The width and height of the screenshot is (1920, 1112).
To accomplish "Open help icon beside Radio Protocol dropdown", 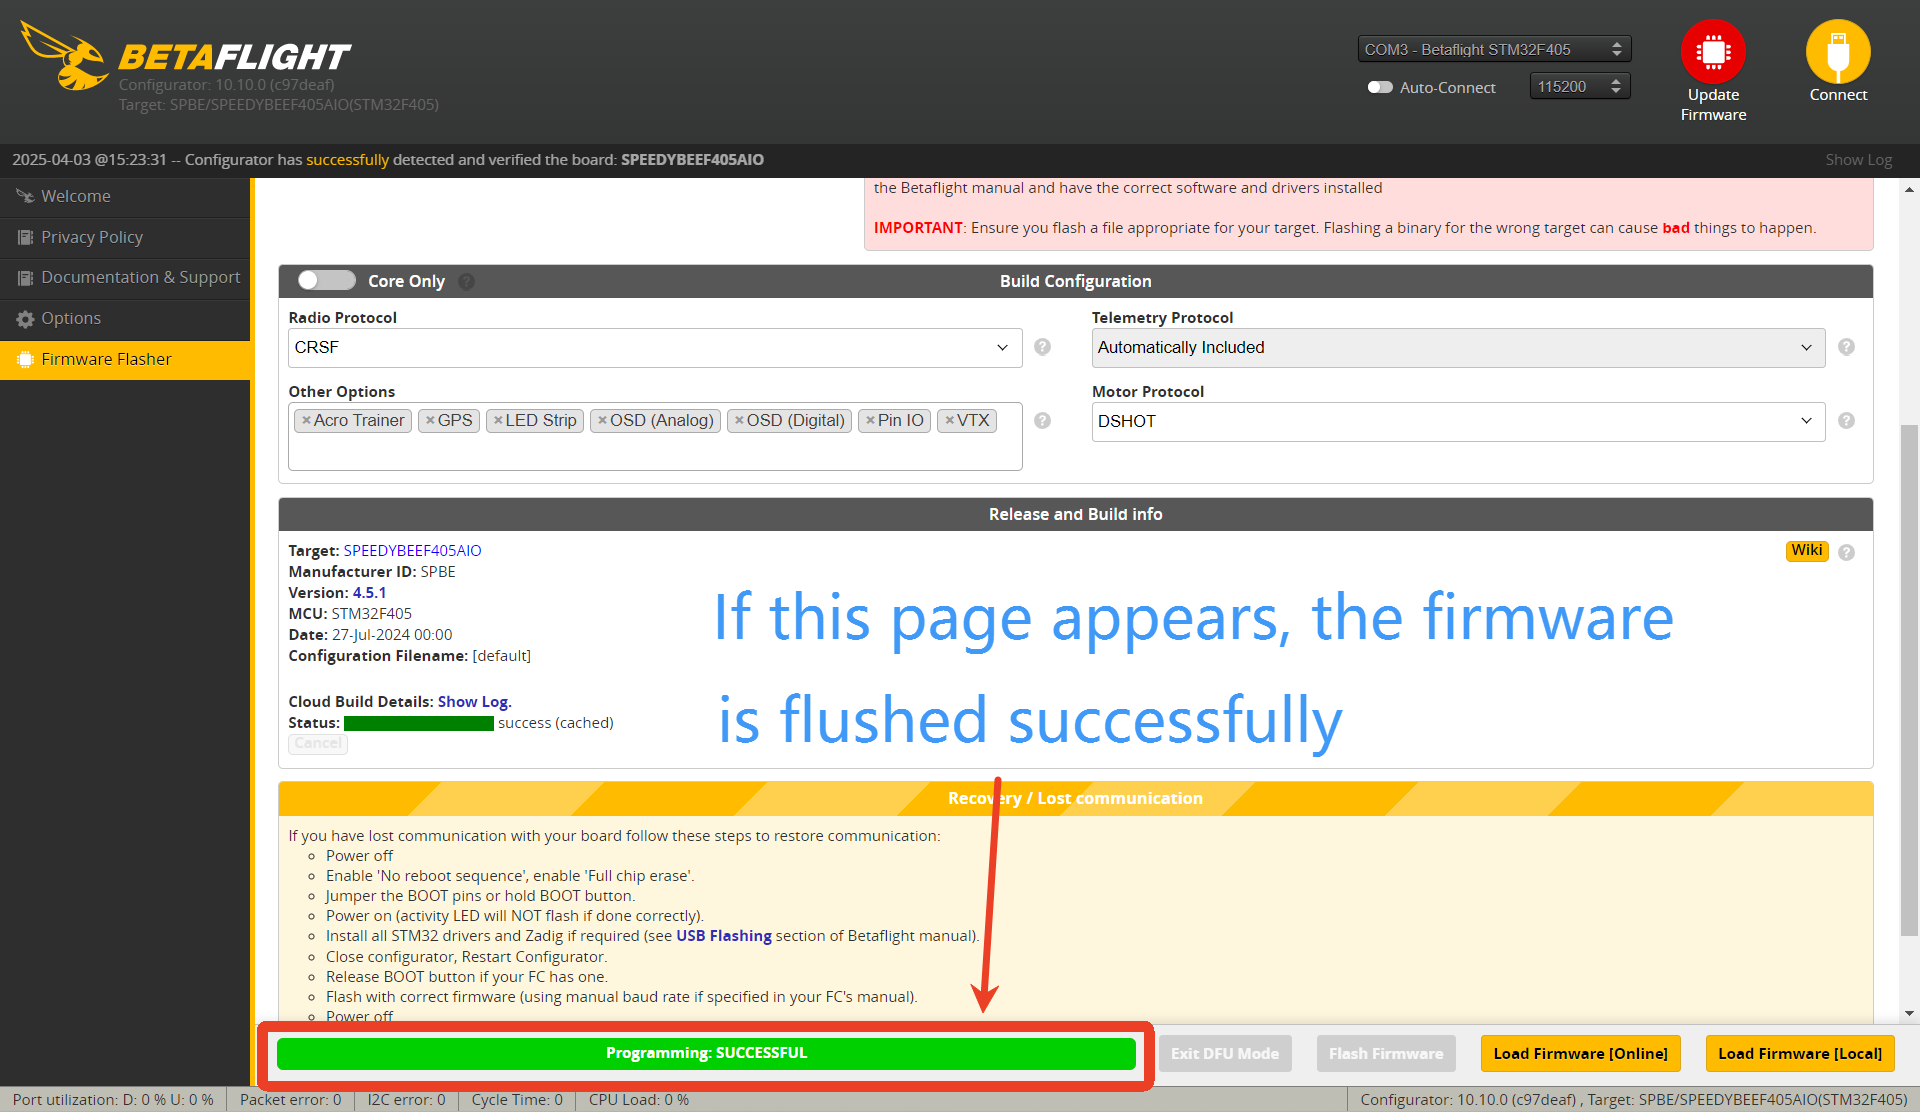I will (x=1042, y=347).
